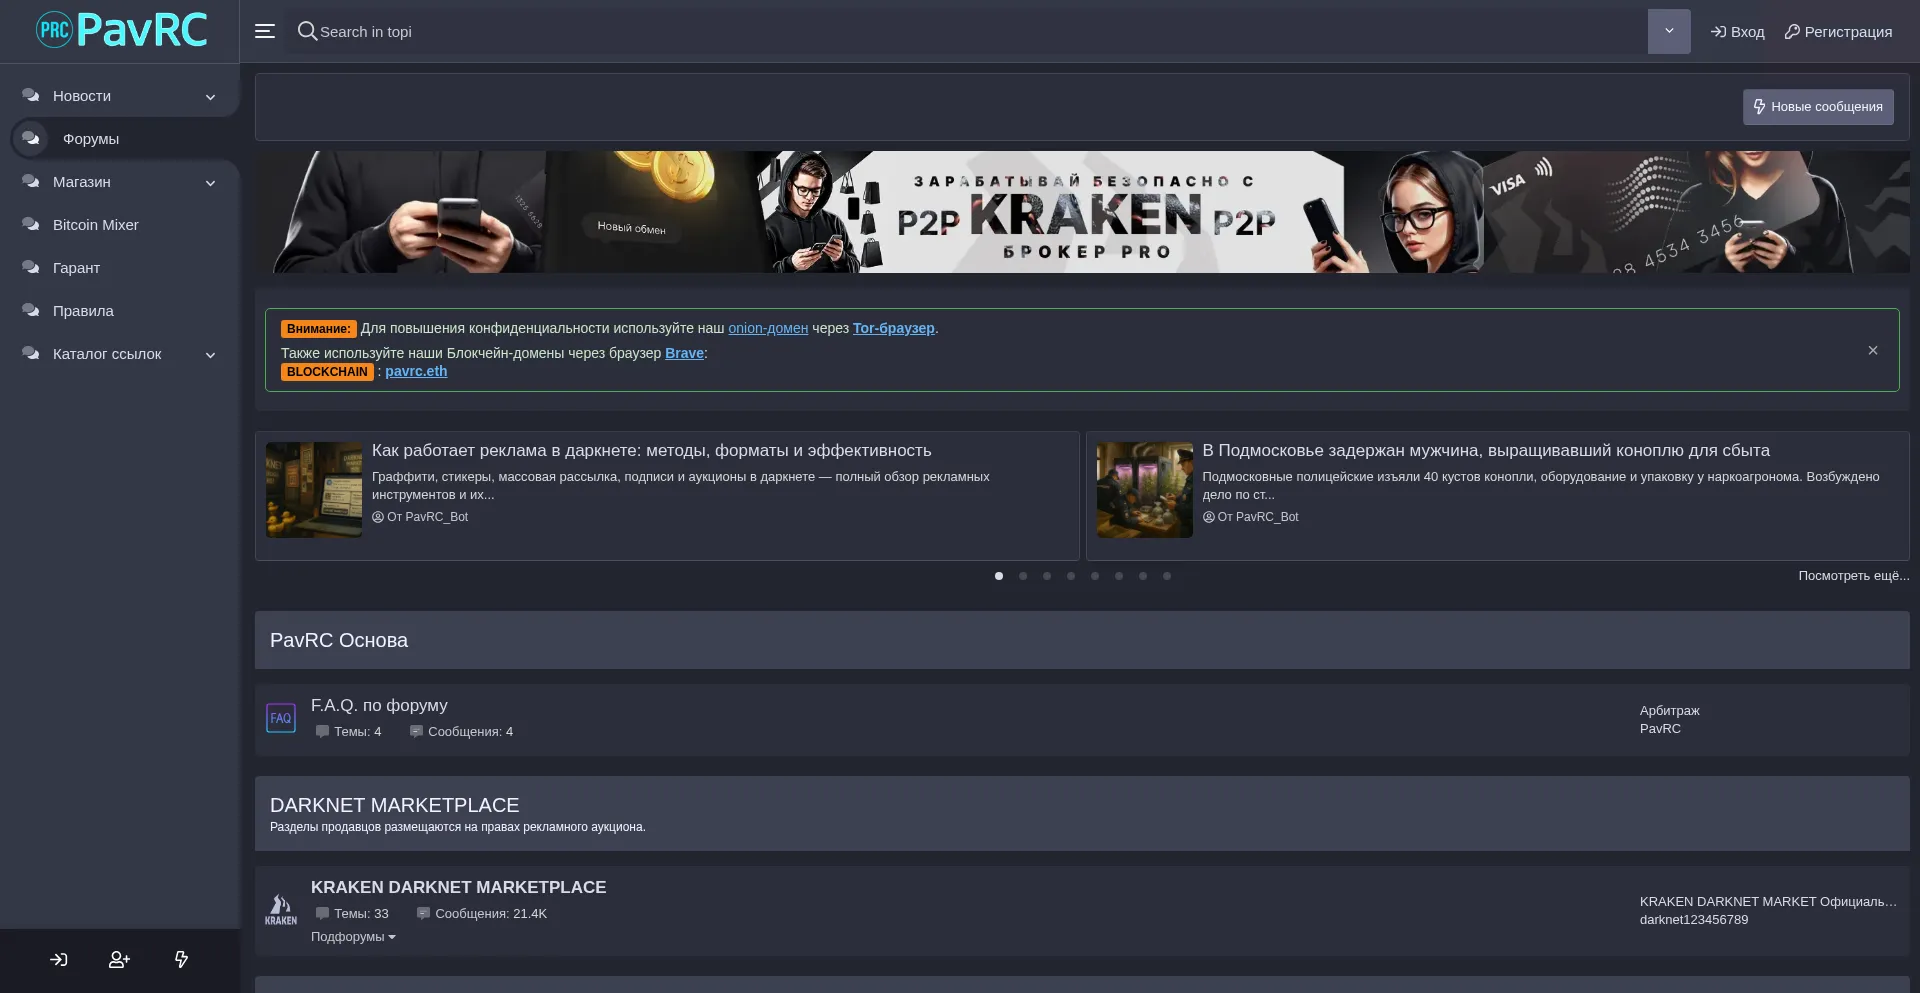Open latest post 'KRAKEN DARKNET MARKET Официаль…'
Image resolution: width=1920 pixels, height=993 pixels.
[1768, 902]
